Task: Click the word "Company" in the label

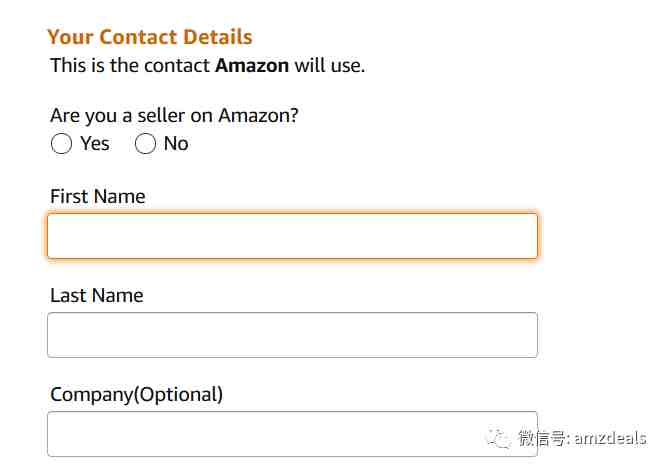Action: click(92, 395)
